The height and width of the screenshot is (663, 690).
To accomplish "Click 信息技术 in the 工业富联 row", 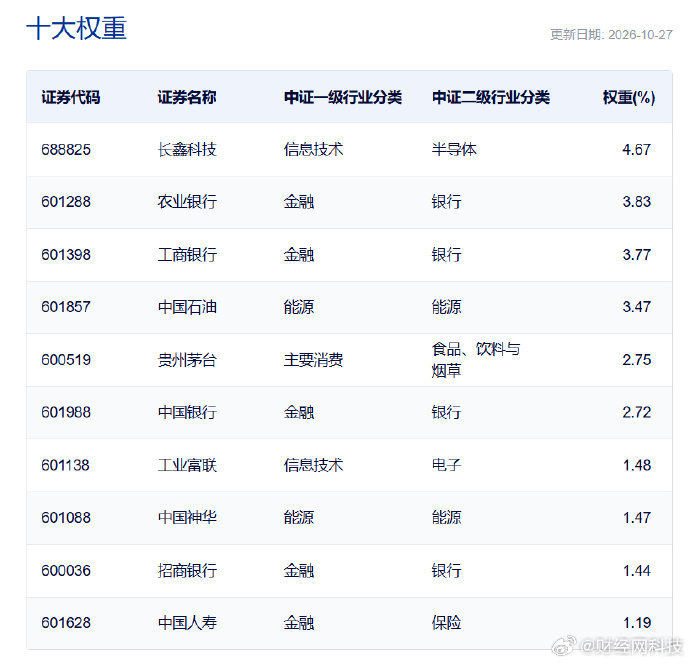I will click(x=313, y=465).
